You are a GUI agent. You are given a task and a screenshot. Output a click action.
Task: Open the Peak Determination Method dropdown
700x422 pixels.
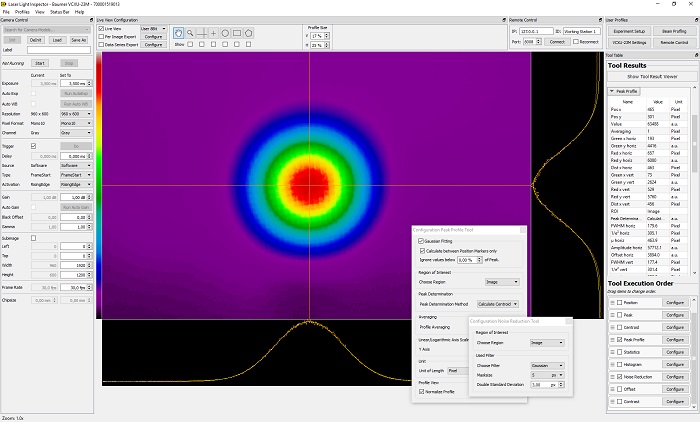[x=497, y=303]
